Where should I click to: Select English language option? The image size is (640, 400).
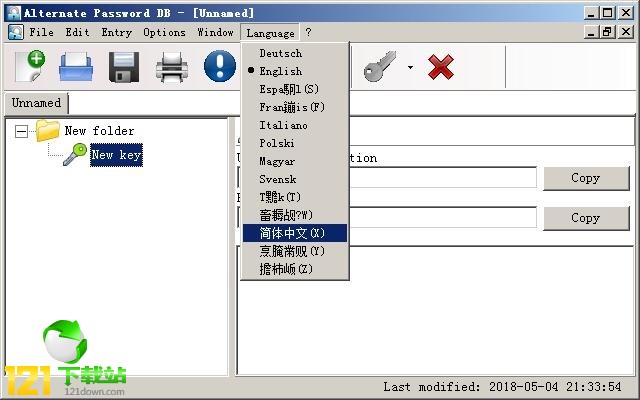(x=295, y=71)
